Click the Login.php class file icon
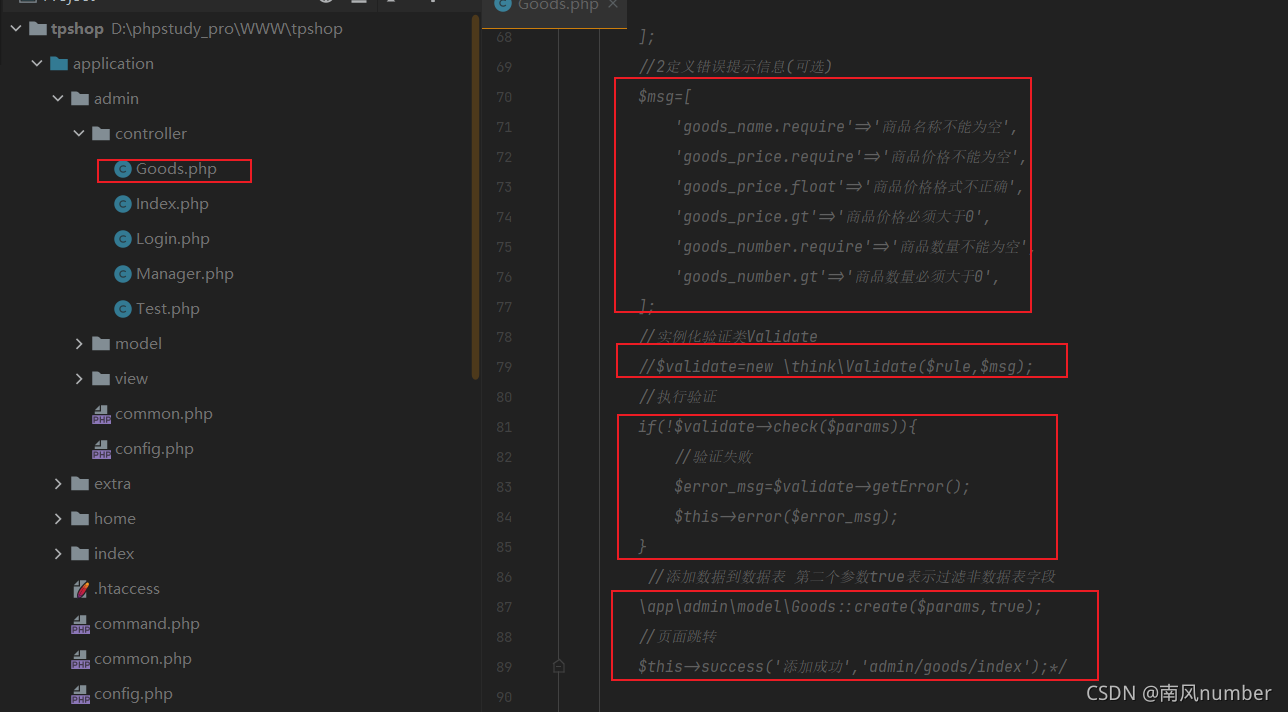The image size is (1288, 712). click(123, 239)
